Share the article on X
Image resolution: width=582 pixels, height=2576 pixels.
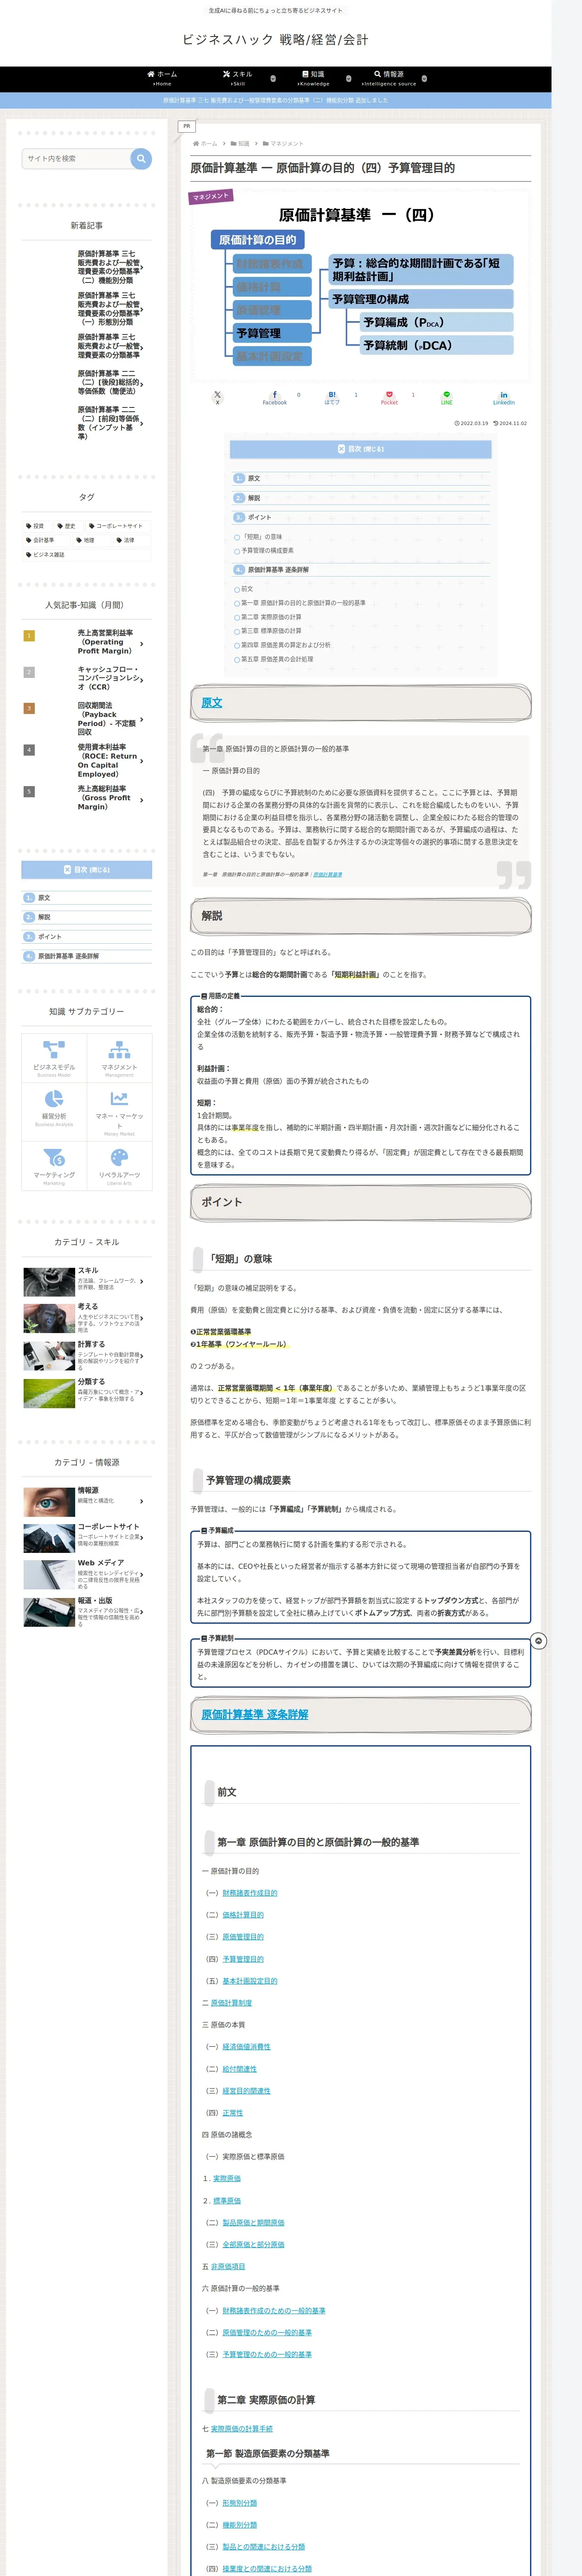point(217,398)
